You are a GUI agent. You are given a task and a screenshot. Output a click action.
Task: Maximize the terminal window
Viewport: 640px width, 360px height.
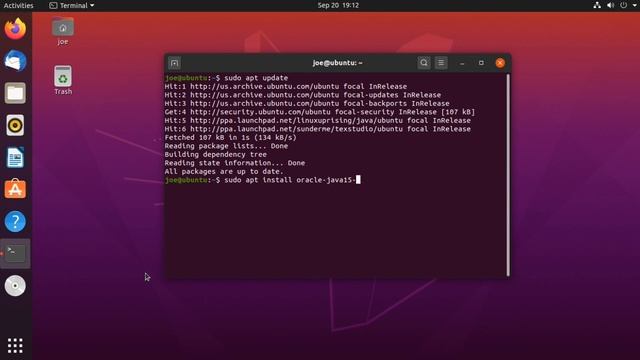point(481,63)
